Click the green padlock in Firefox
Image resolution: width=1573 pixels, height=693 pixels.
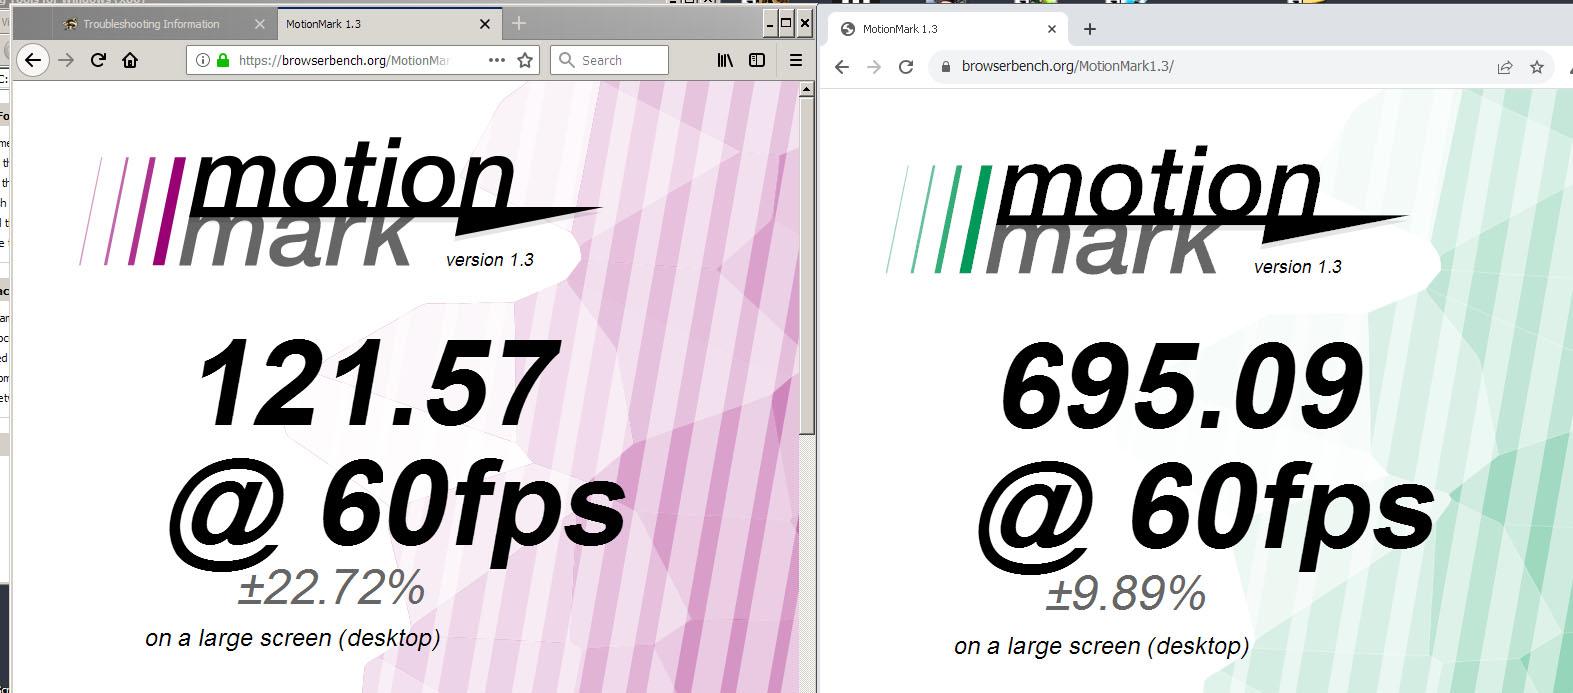[222, 60]
